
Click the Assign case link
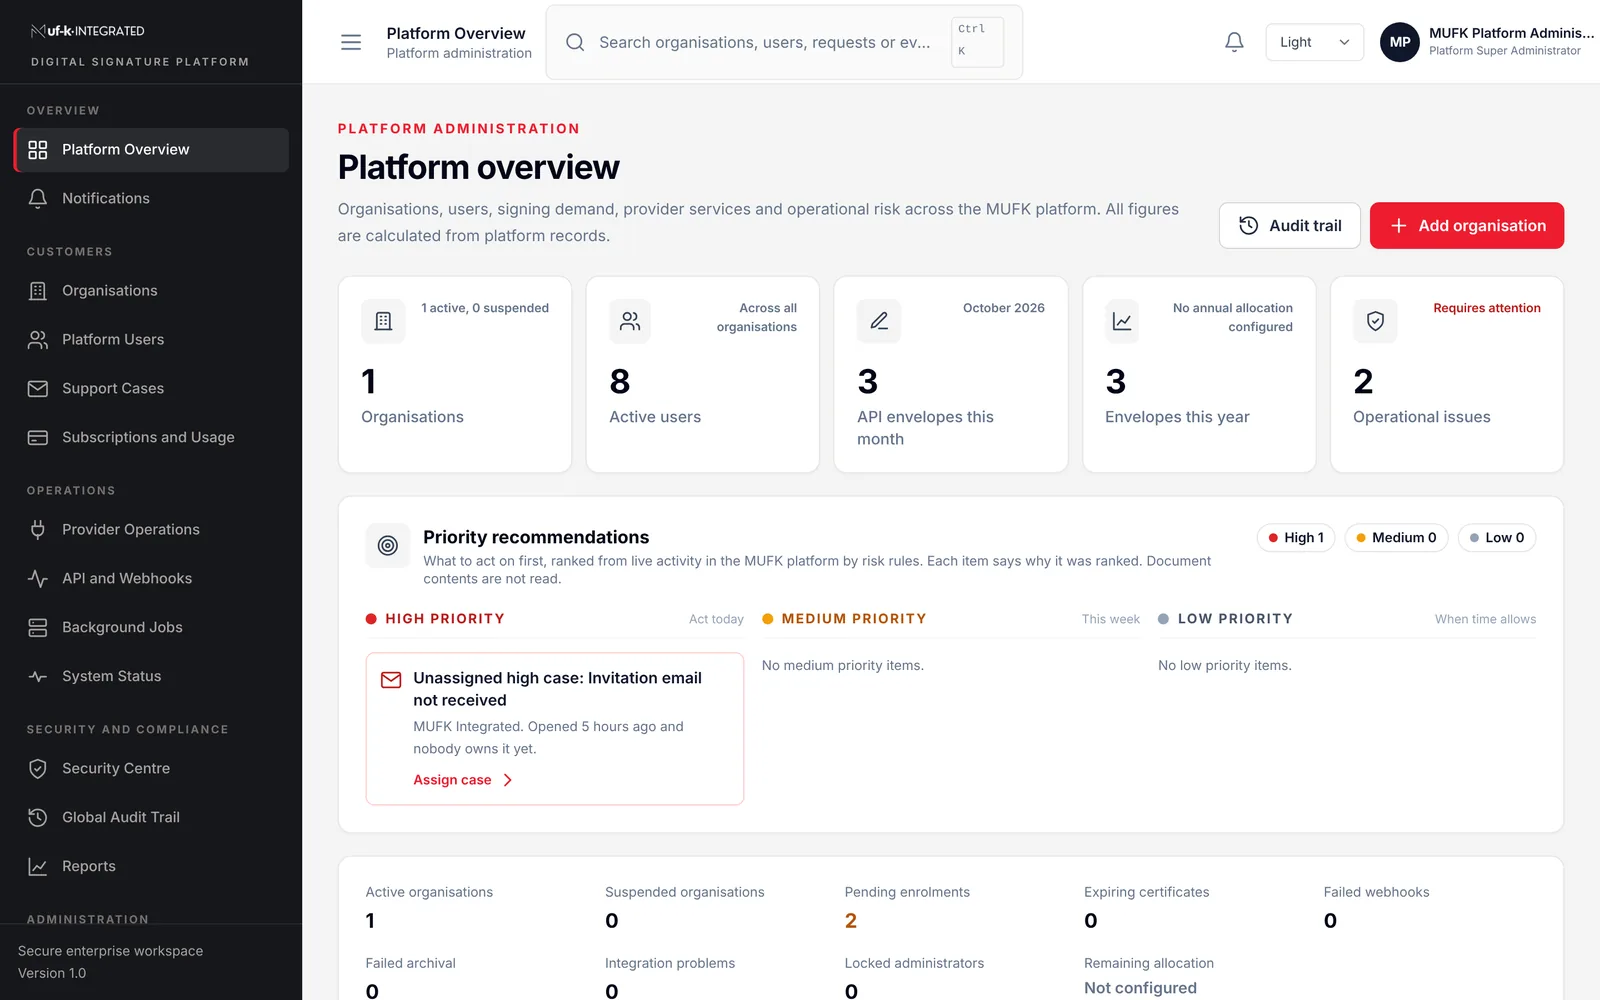(x=463, y=780)
